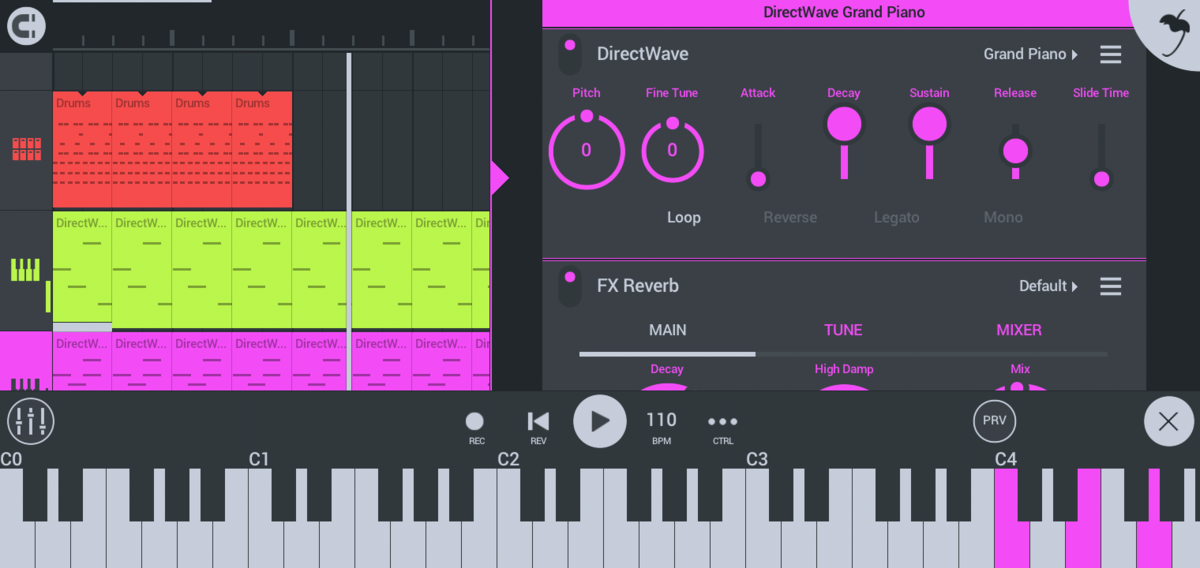
Task: Enable the Mono option
Action: pyautogui.click(x=1003, y=217)
